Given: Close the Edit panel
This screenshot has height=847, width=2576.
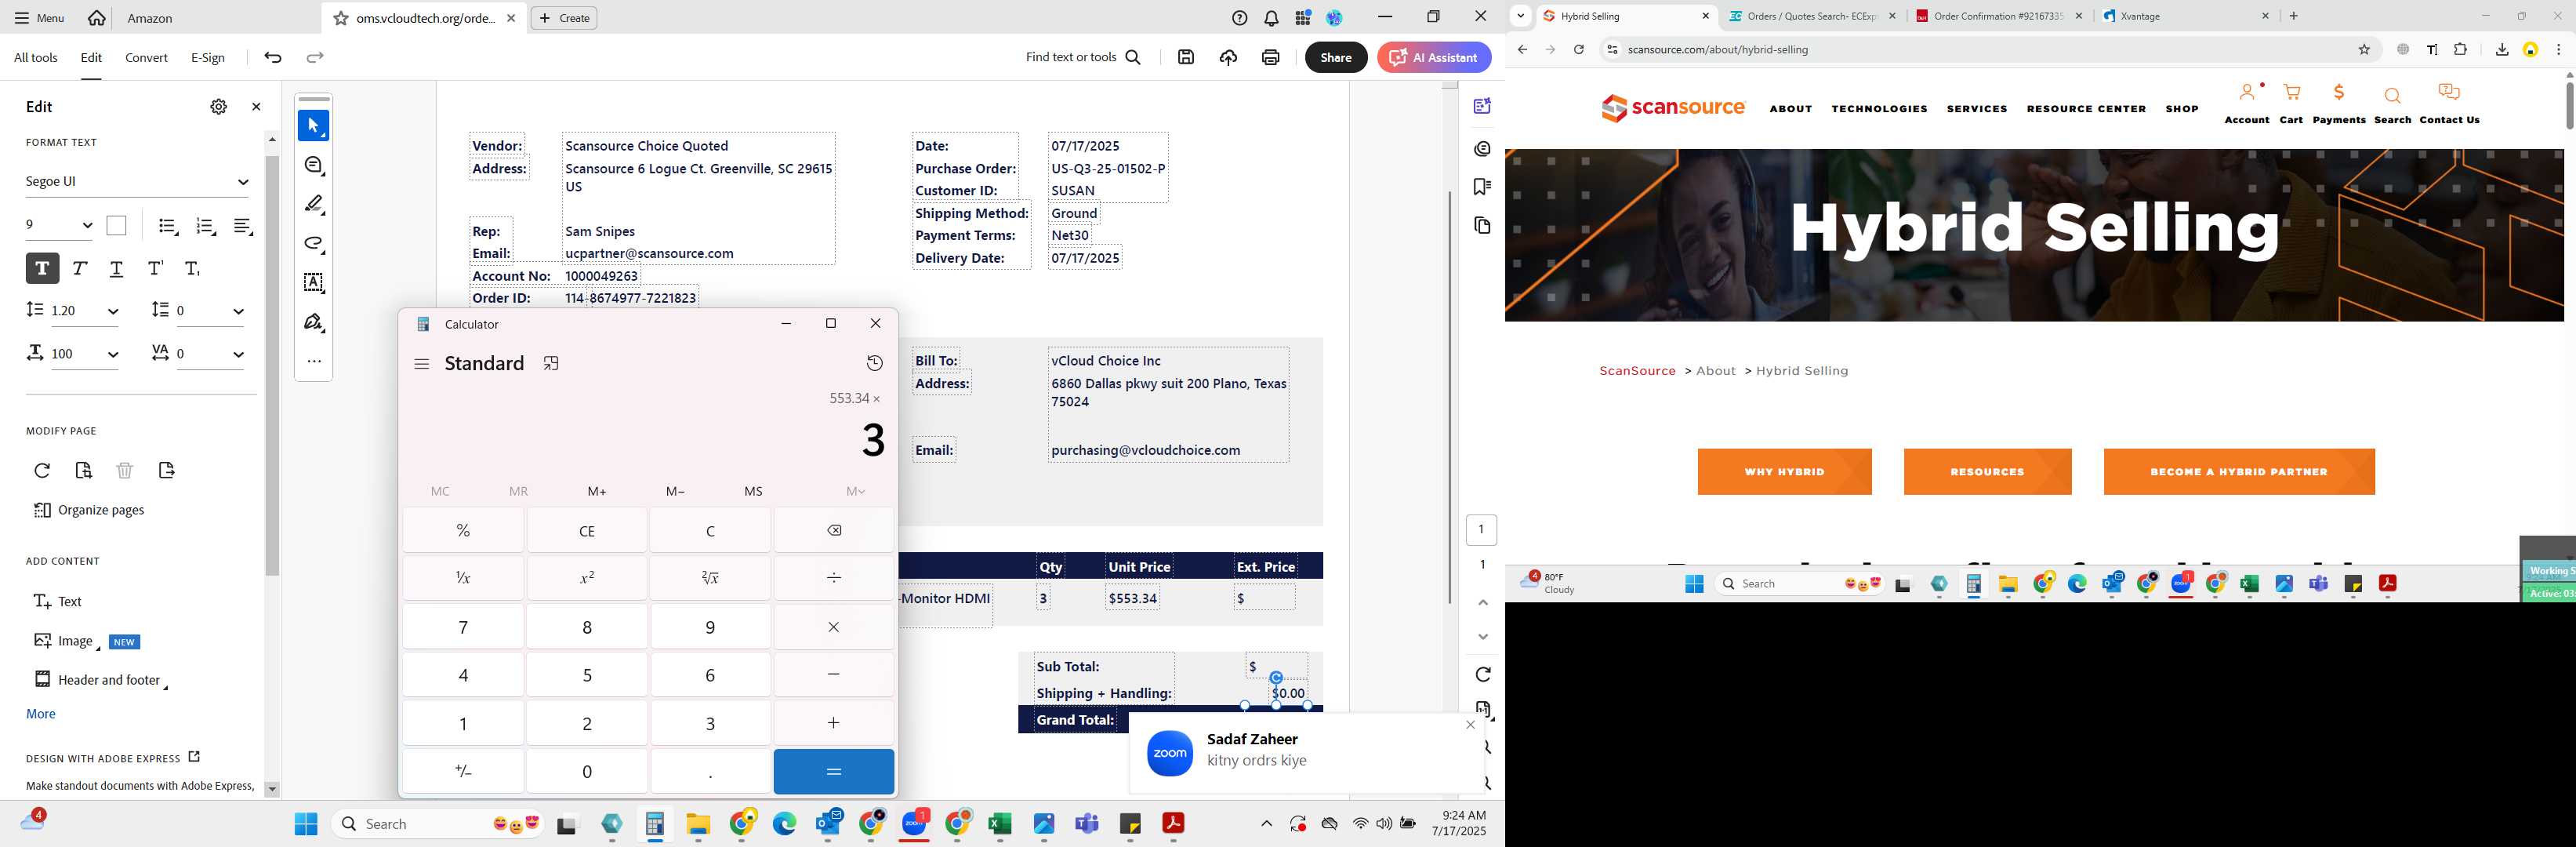Looking at the screenshot, I should [256, 107].
